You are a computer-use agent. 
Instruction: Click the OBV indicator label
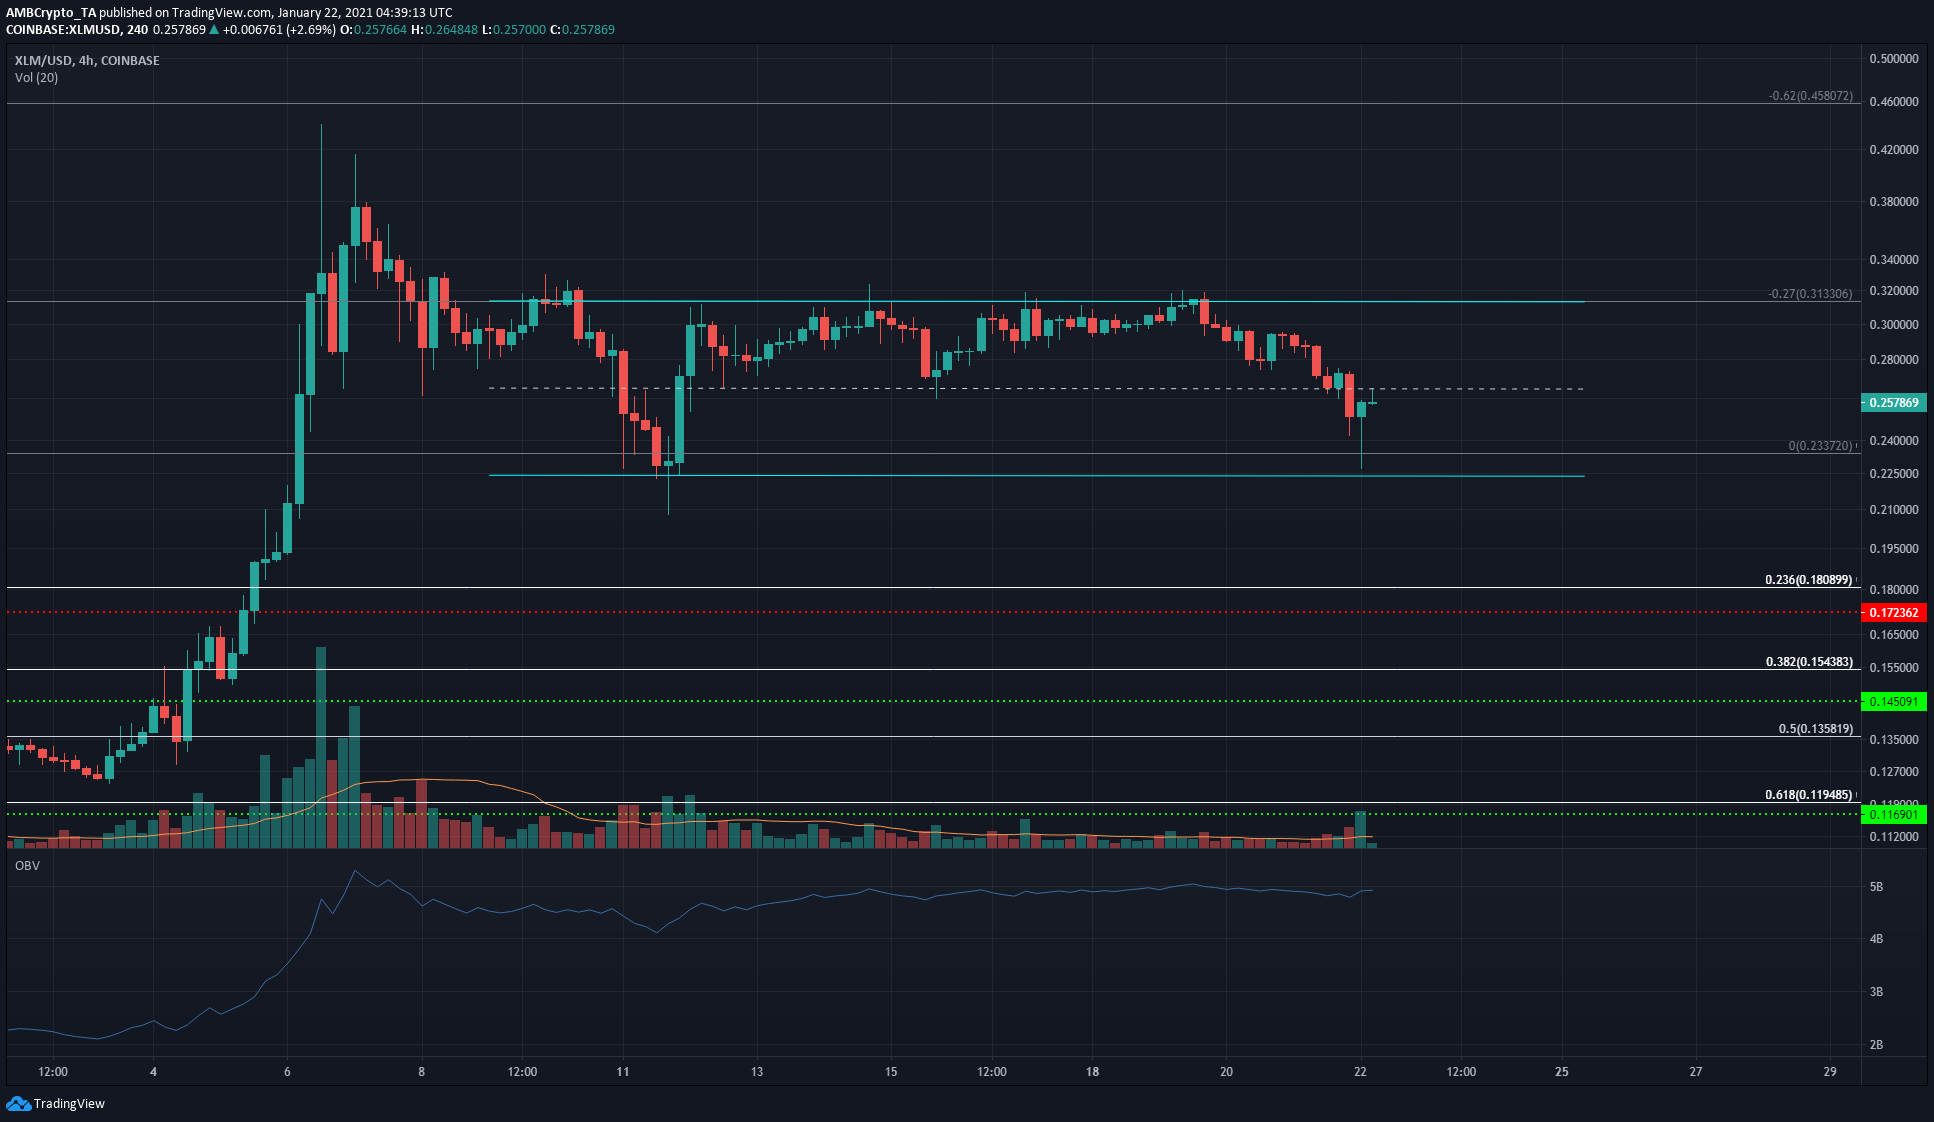click(27, 866)
